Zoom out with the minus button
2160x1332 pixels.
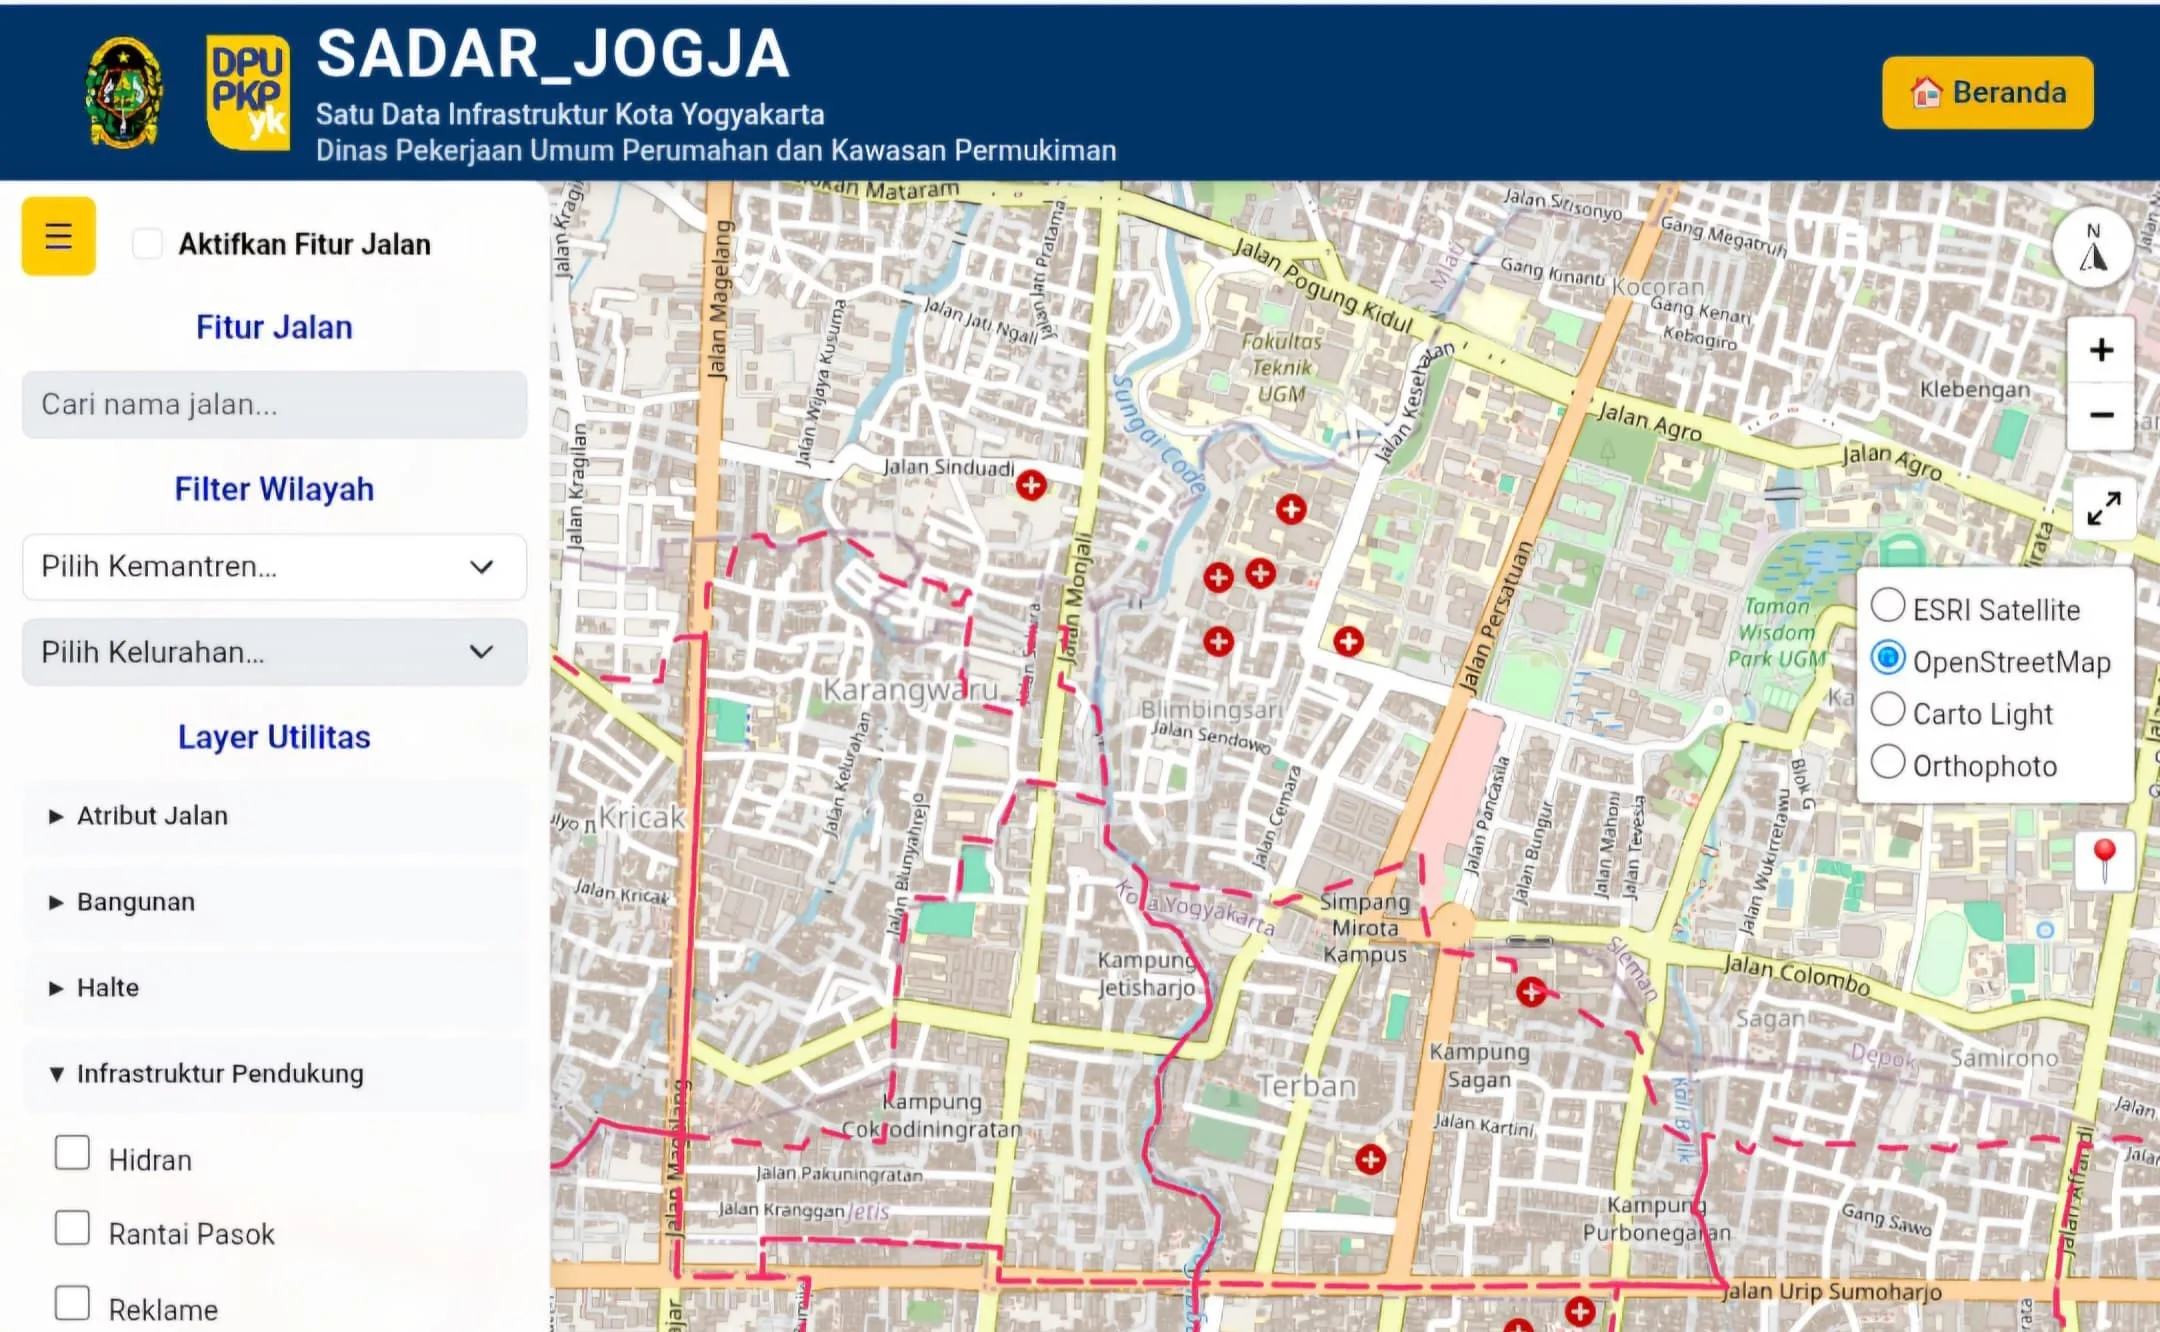(x=2101, y=415)
